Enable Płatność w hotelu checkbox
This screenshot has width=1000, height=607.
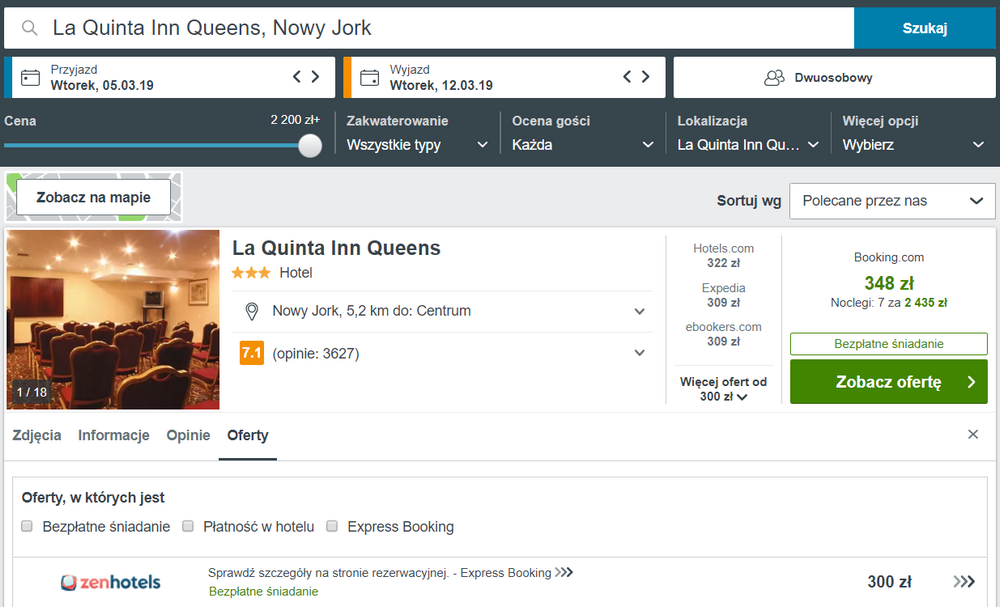188,526
